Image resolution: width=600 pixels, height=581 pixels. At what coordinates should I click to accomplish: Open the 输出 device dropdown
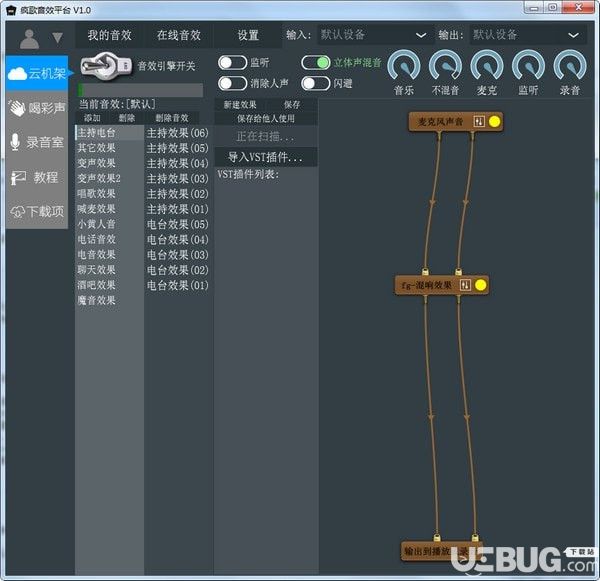(528, 35)
